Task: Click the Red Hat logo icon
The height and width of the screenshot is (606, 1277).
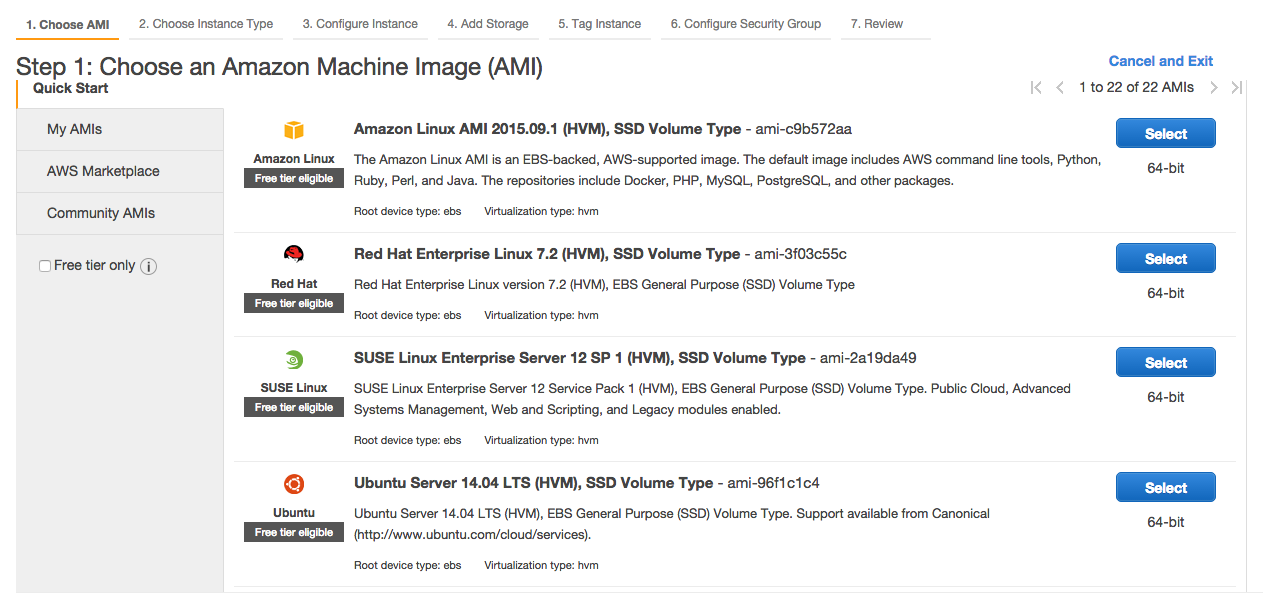Action: pos(294,255)
